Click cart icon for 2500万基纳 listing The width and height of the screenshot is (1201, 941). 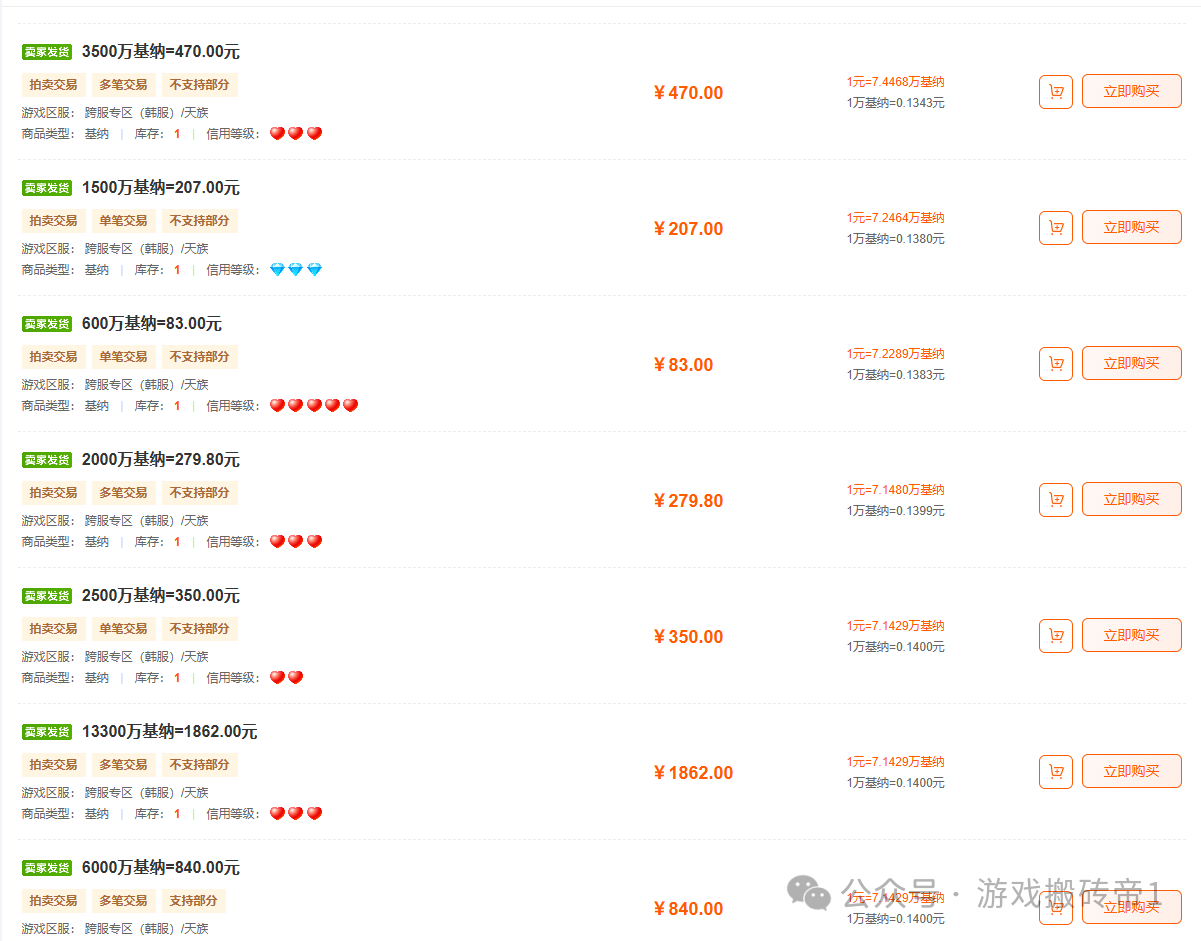pos(1055,636)
